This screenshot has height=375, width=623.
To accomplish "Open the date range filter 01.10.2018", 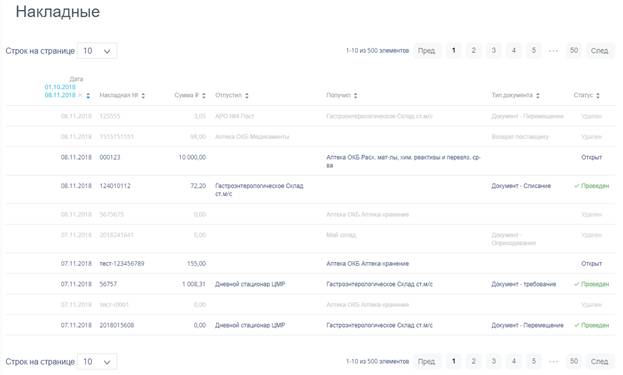I will pyautogui.click(x=60, y=87).
